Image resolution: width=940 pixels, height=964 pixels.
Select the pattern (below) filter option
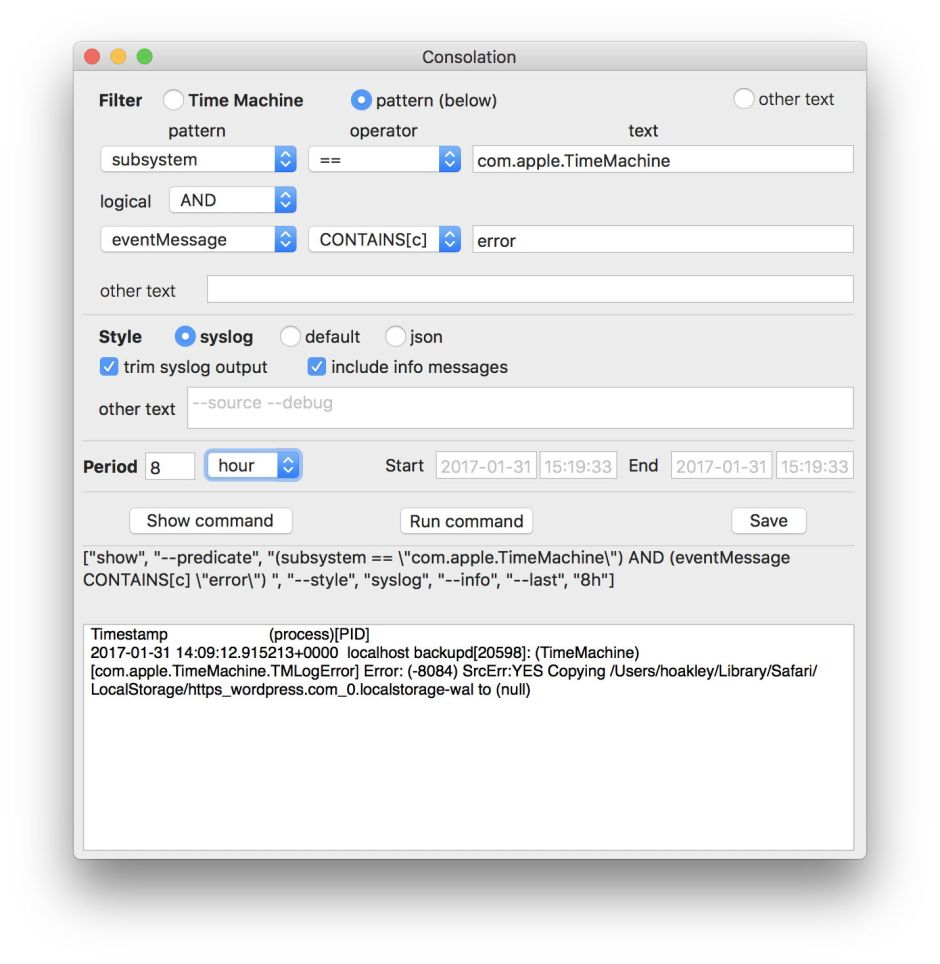(361, 100)
